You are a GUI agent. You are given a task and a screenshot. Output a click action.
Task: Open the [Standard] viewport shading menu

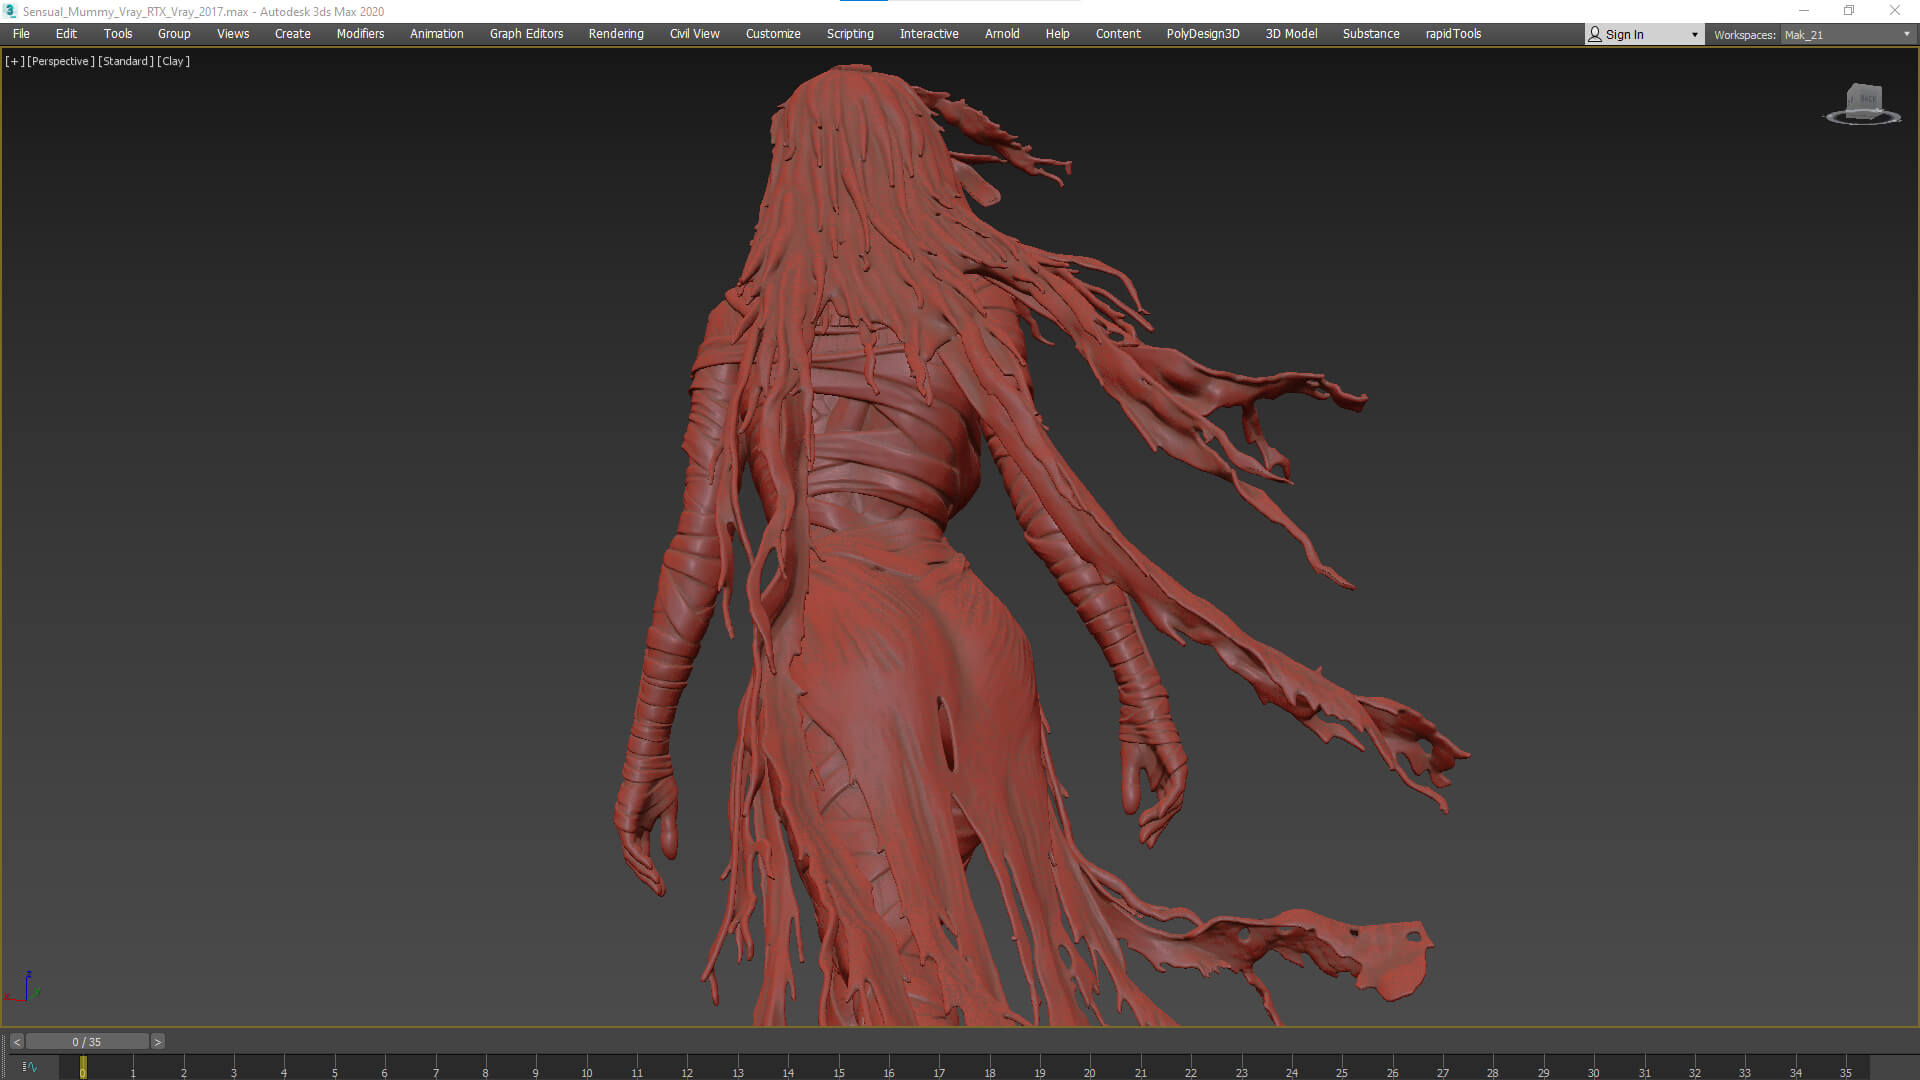point(126,61)
